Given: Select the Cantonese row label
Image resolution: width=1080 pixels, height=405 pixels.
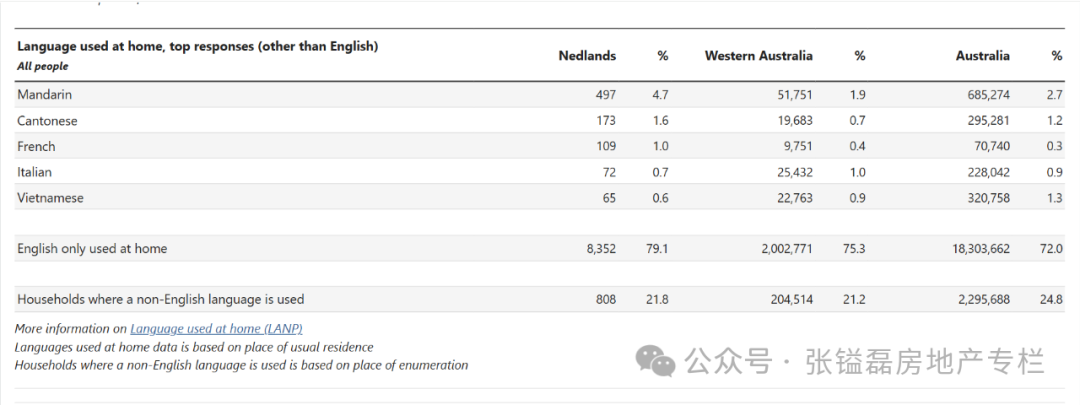Looking at the screenshot, I should [48, 121].
